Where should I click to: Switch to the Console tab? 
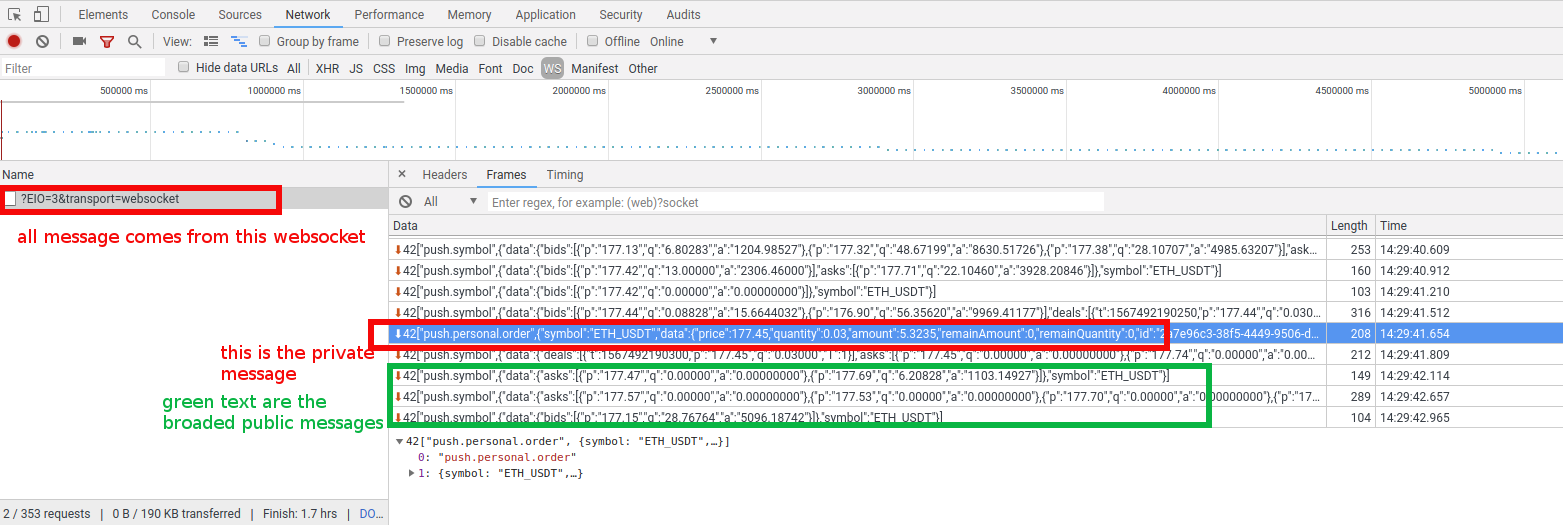coord(173,14)
